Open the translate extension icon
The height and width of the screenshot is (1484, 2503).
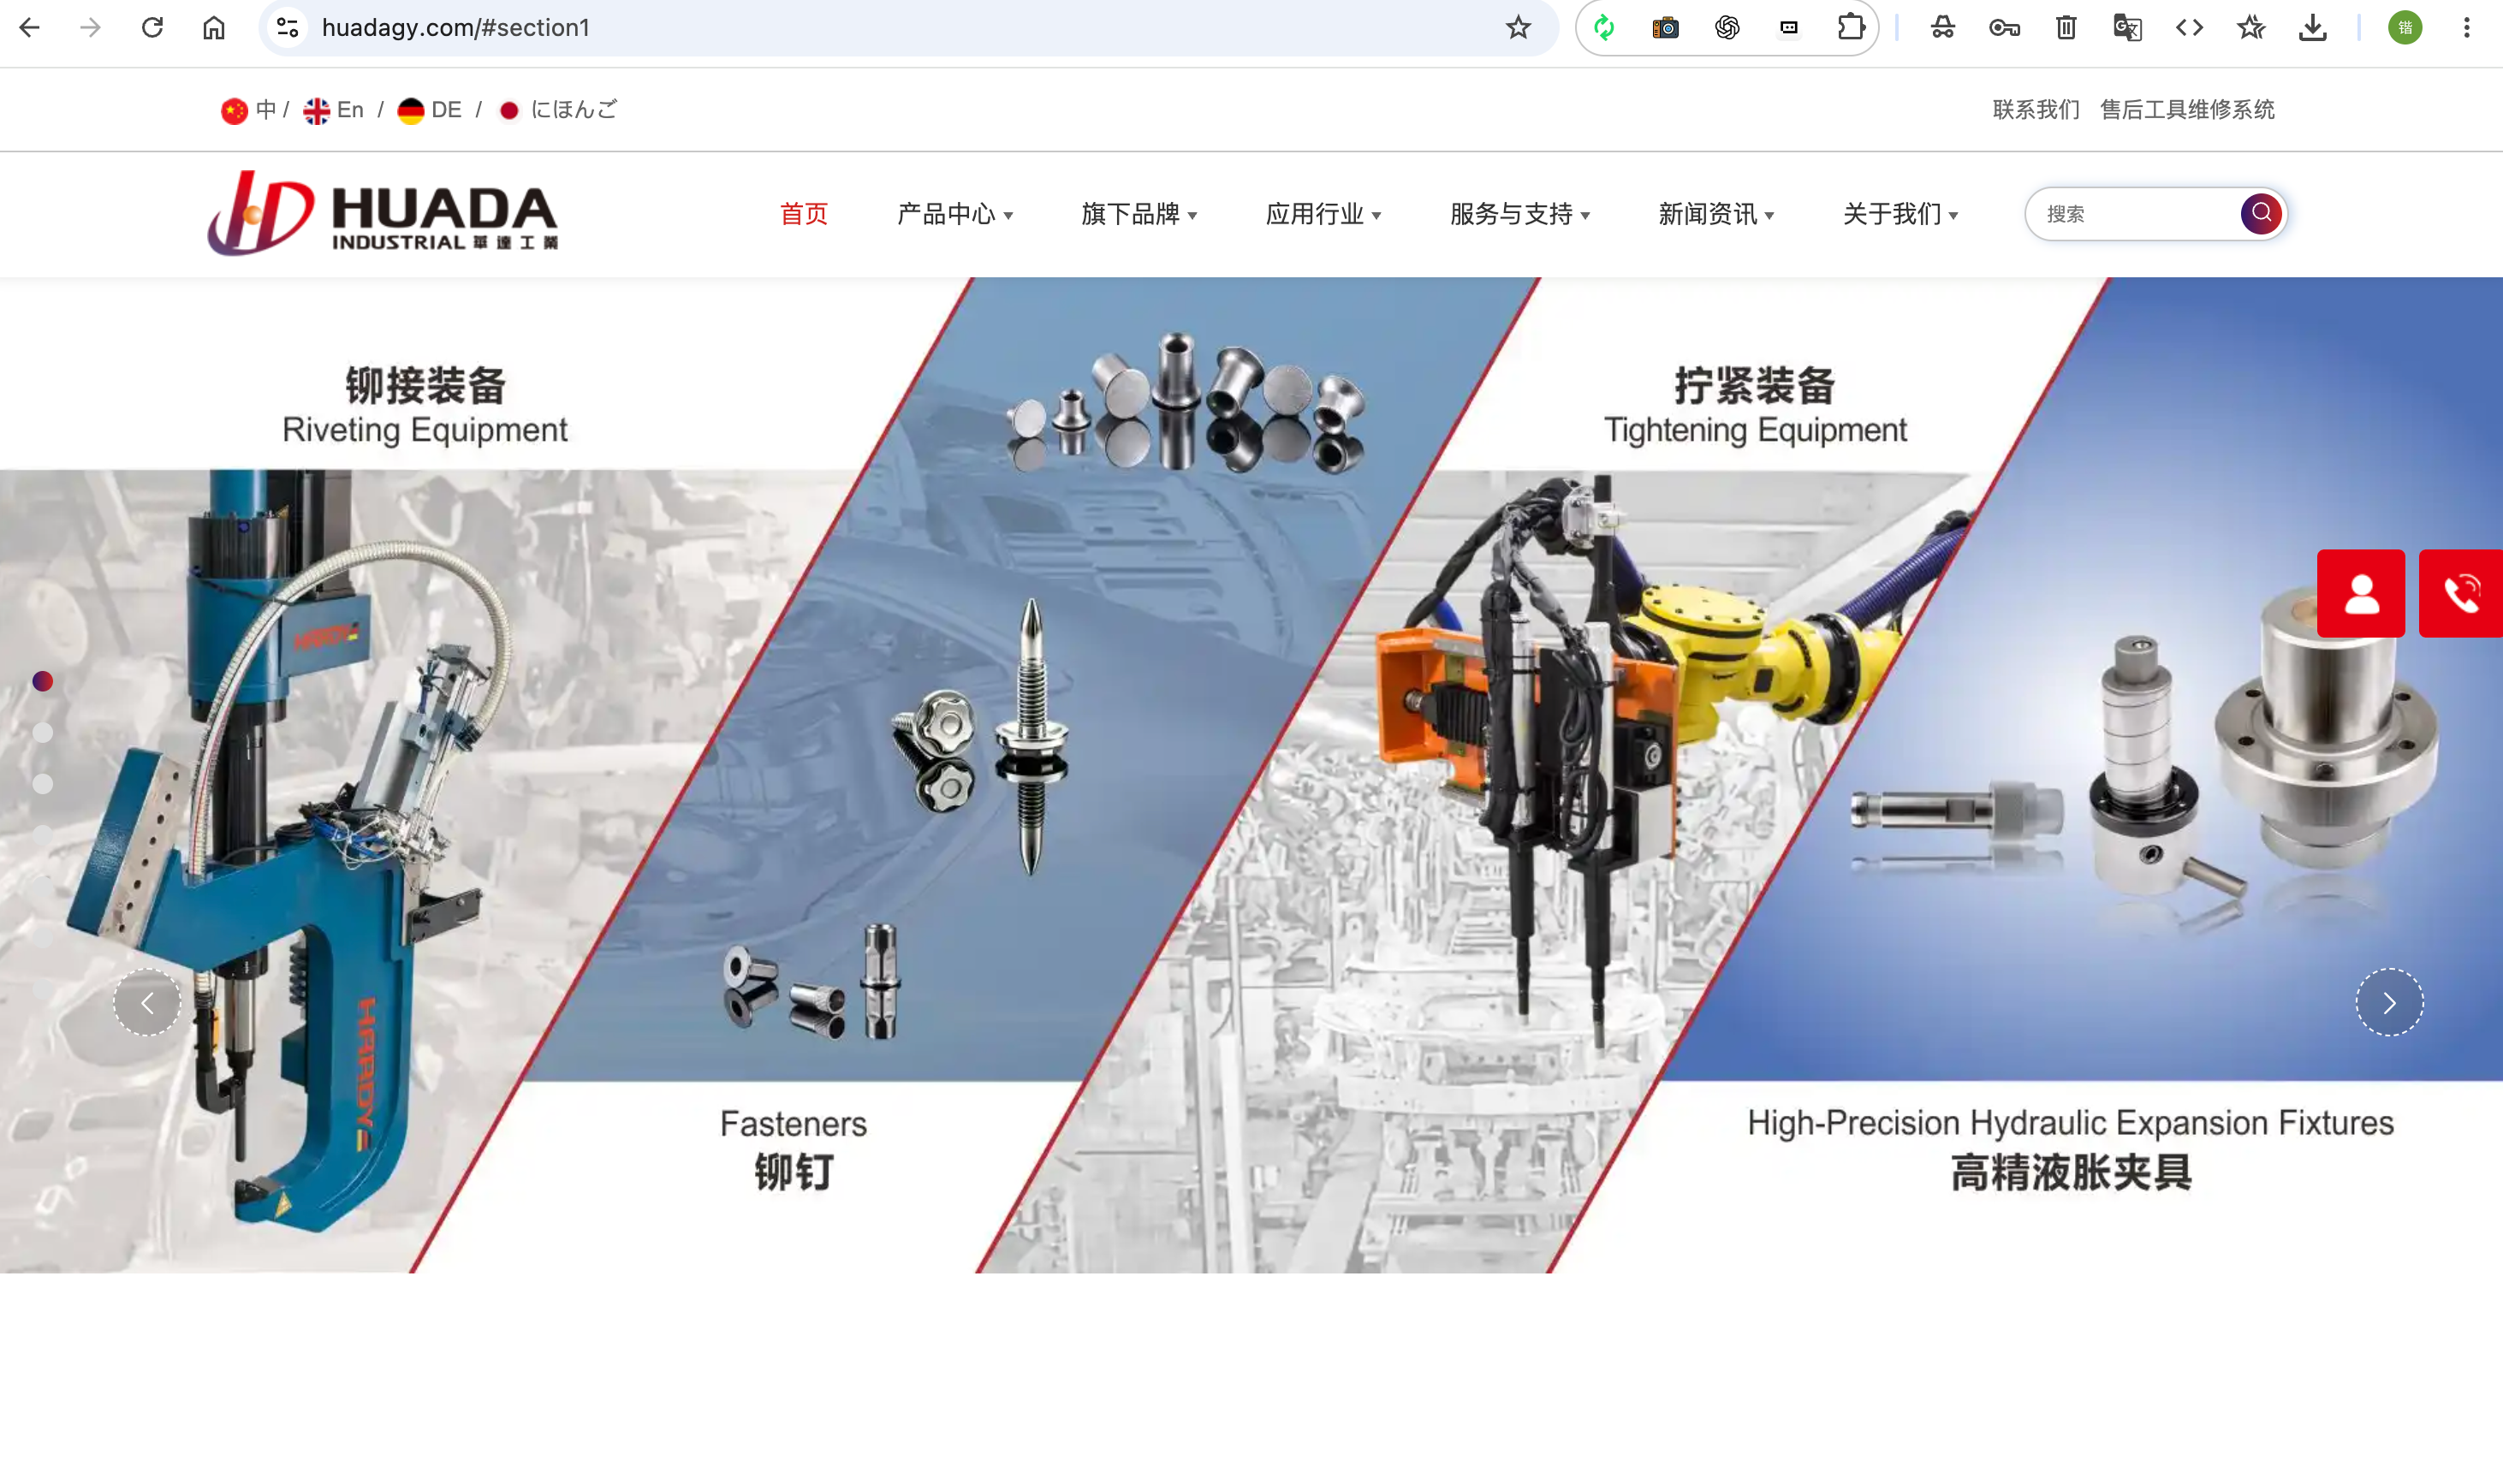(2127, 27)
